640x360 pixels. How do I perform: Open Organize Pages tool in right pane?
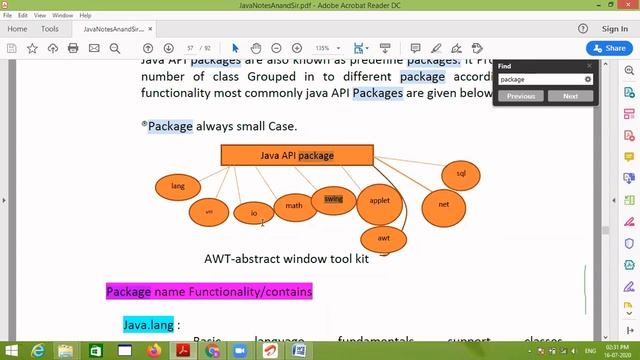[629, 114]
